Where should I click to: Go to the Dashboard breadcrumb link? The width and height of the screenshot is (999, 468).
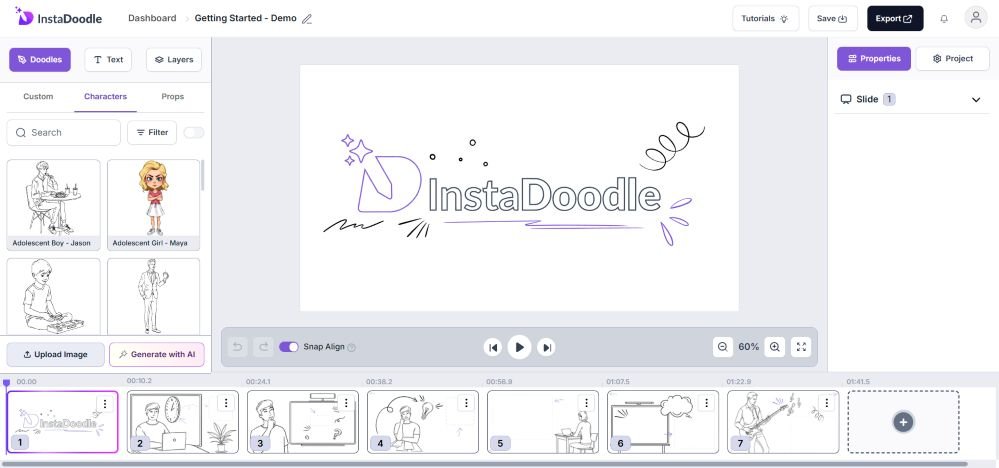[x=152, y=18]
